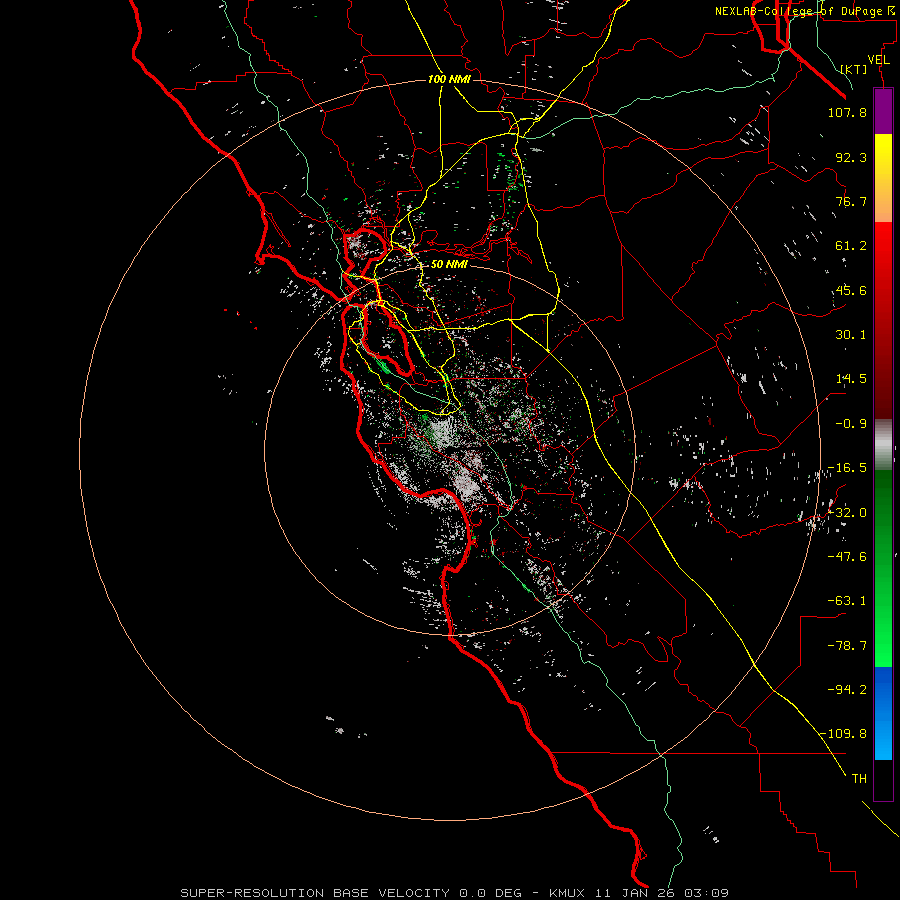Click the 30.1 legend value
The image size is (900, 900).
tap(851, 335)
